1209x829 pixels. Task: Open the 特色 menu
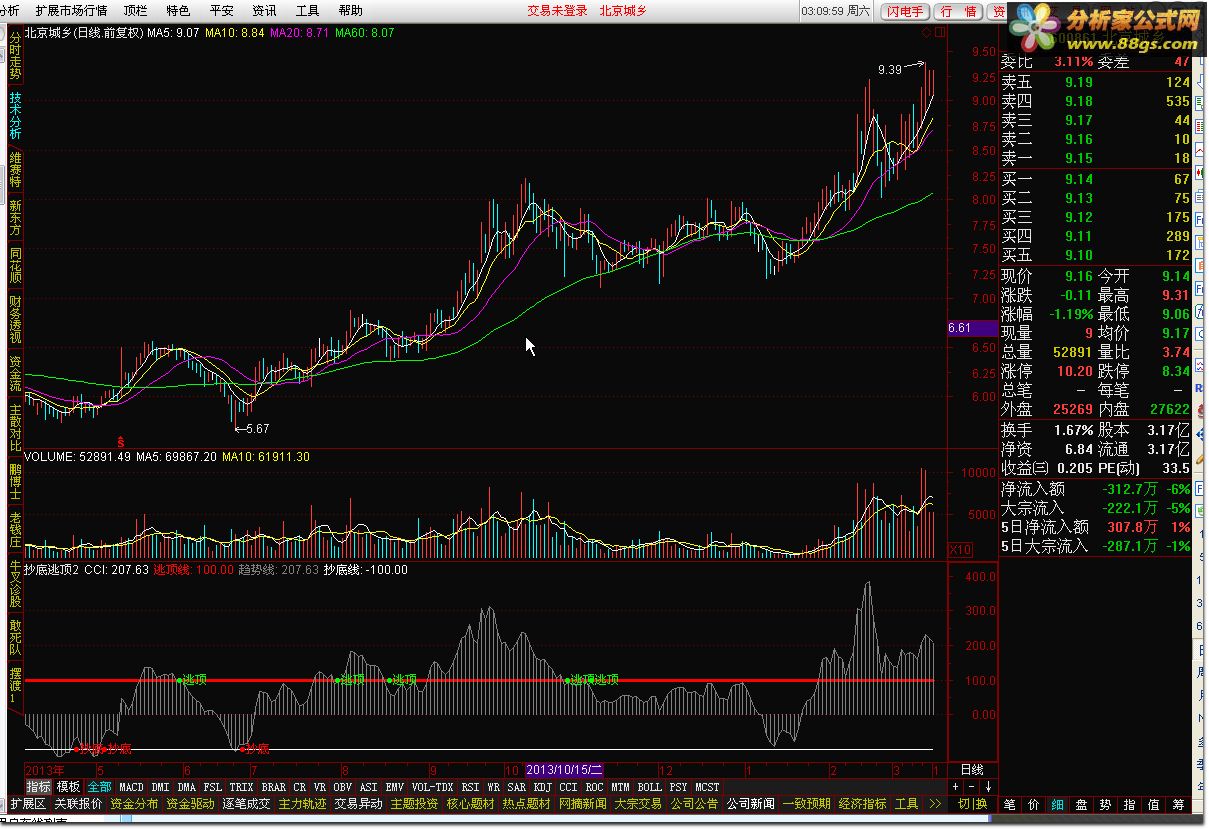(178, 11)
